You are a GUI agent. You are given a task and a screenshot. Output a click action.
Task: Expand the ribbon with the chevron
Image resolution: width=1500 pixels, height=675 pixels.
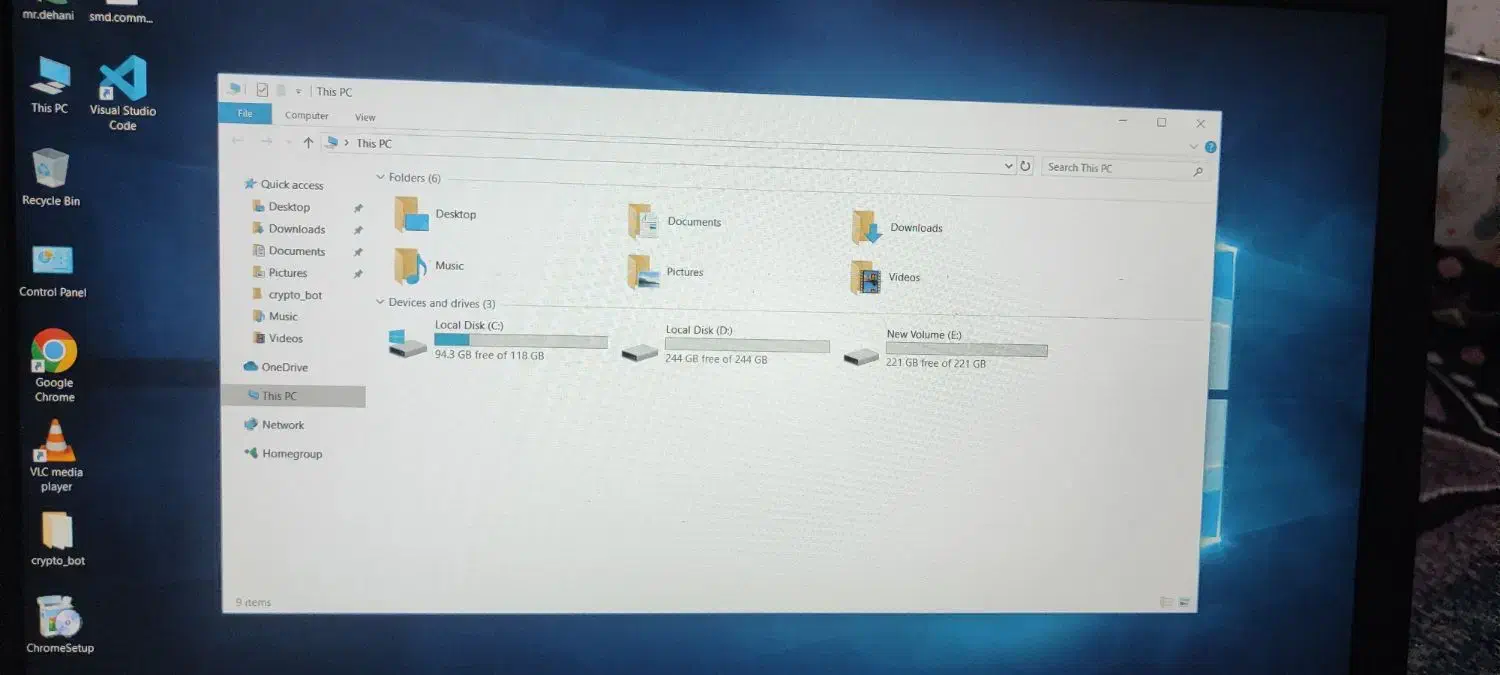click(x=1193, y=146)
